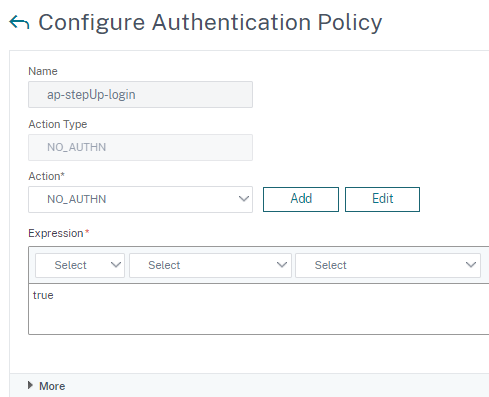Viewport: 489px width, 397px height.
Task: Open the middle Select dropdown in Expression
Action: [x=210, y=265]
